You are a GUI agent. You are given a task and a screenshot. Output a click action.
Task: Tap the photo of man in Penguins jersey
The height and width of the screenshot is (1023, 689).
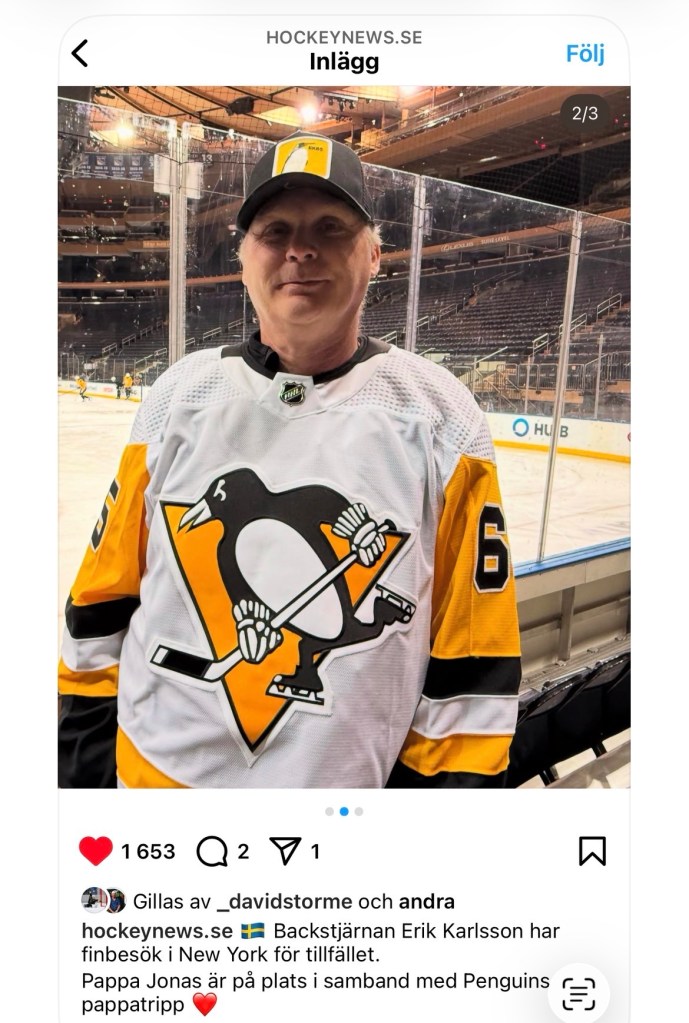pos(344,440)
